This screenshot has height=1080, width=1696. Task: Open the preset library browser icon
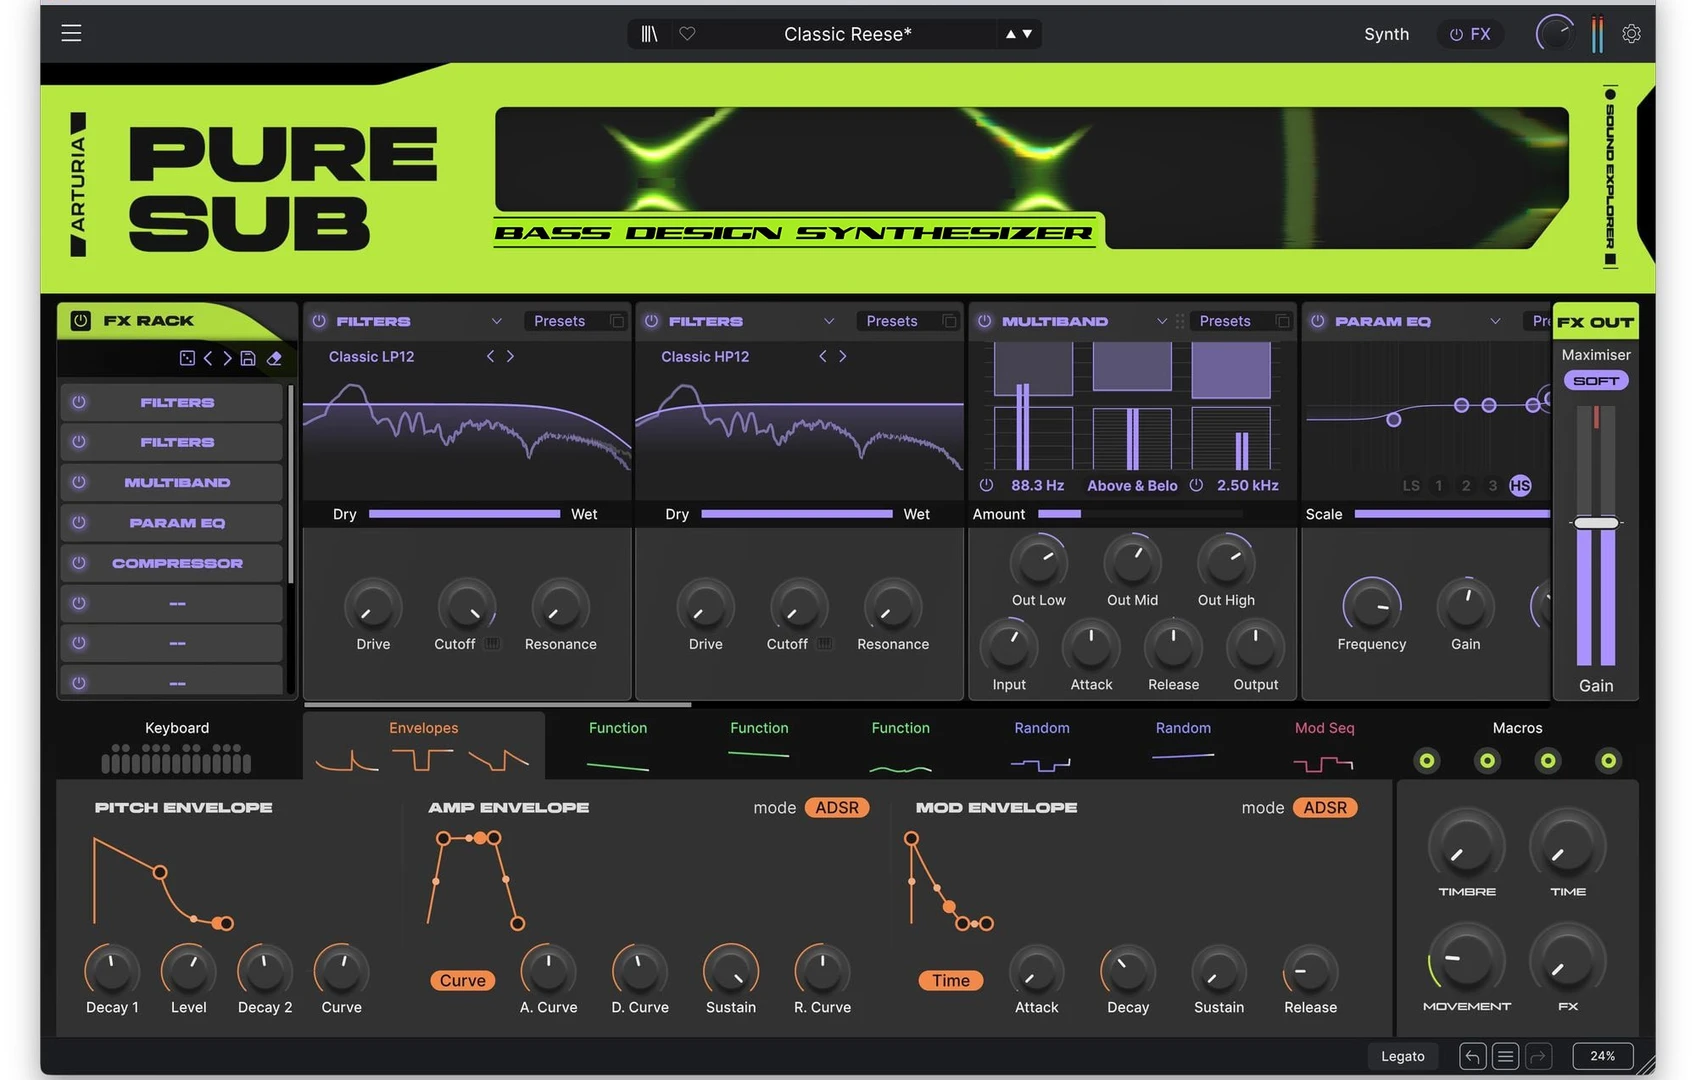[x=649, y=34]
